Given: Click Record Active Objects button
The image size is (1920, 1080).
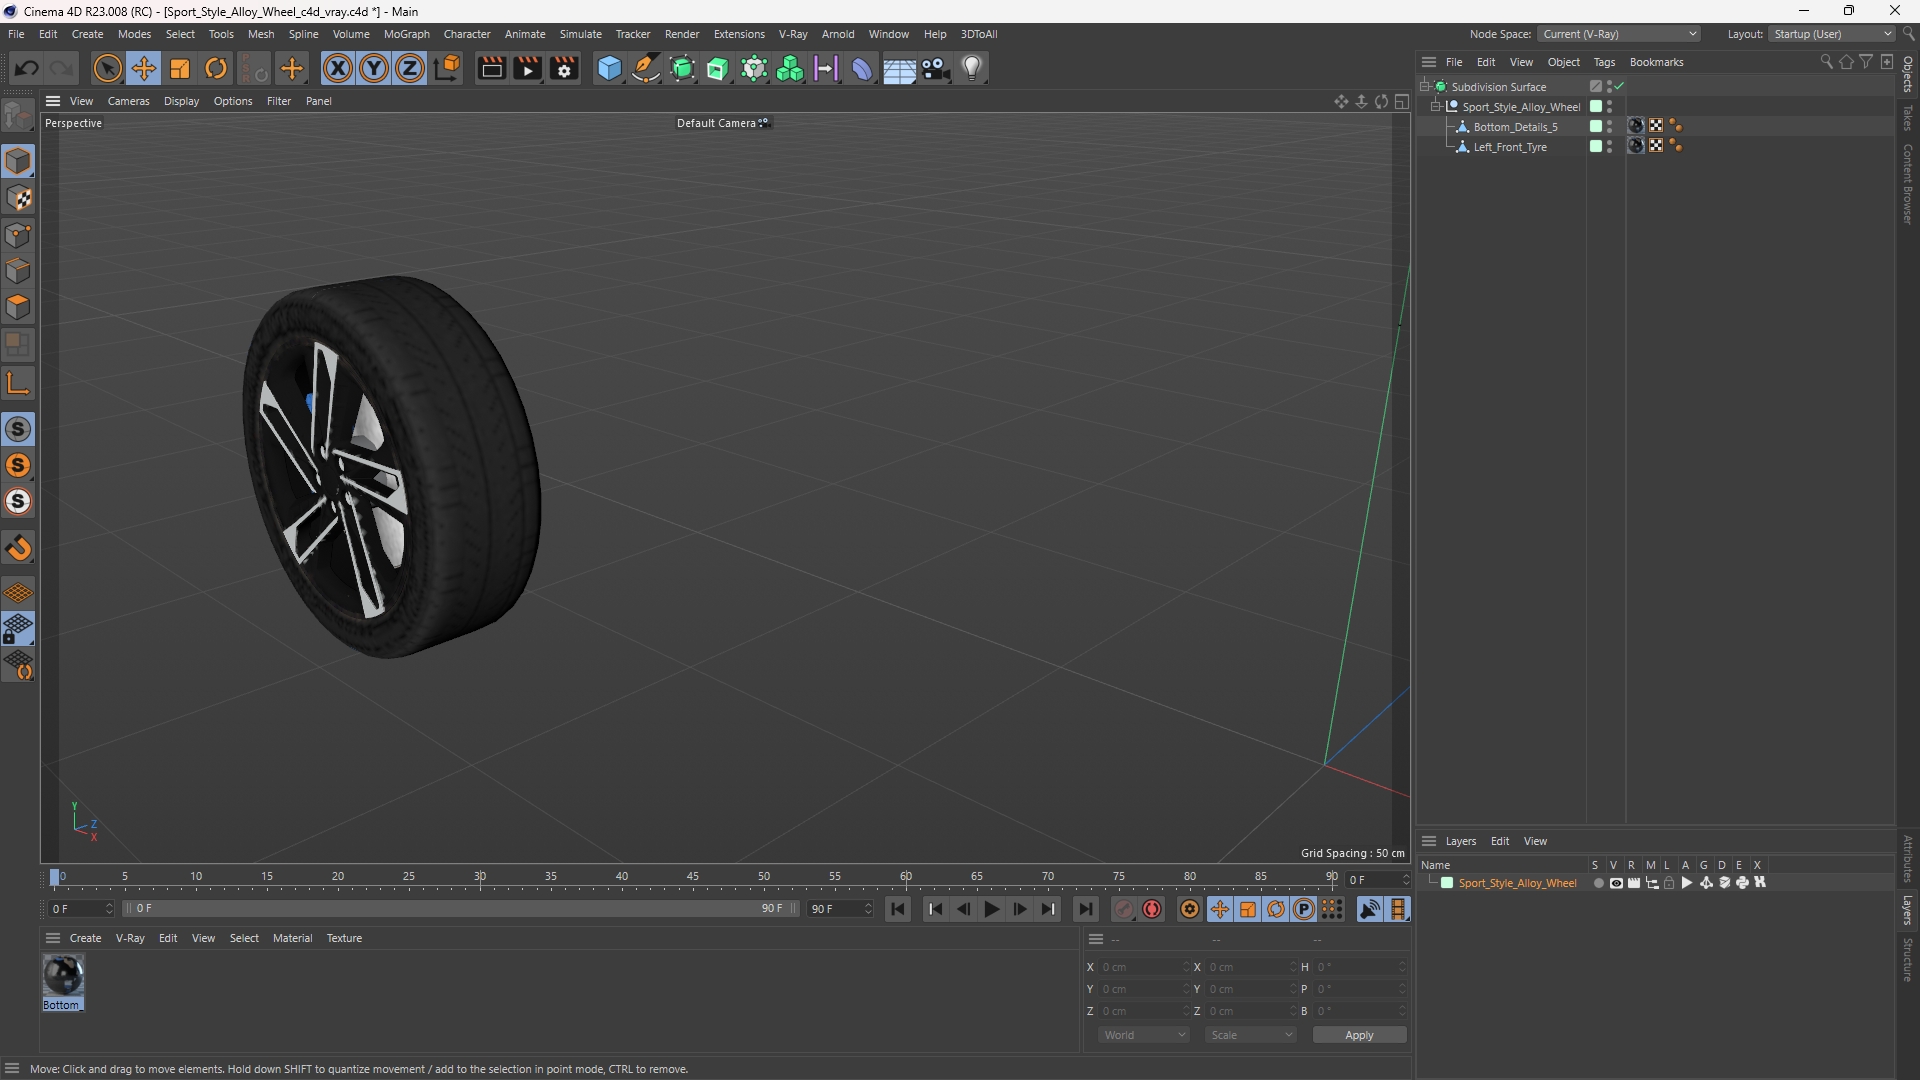Looking at the screenshot, I should pos(1124,909).
